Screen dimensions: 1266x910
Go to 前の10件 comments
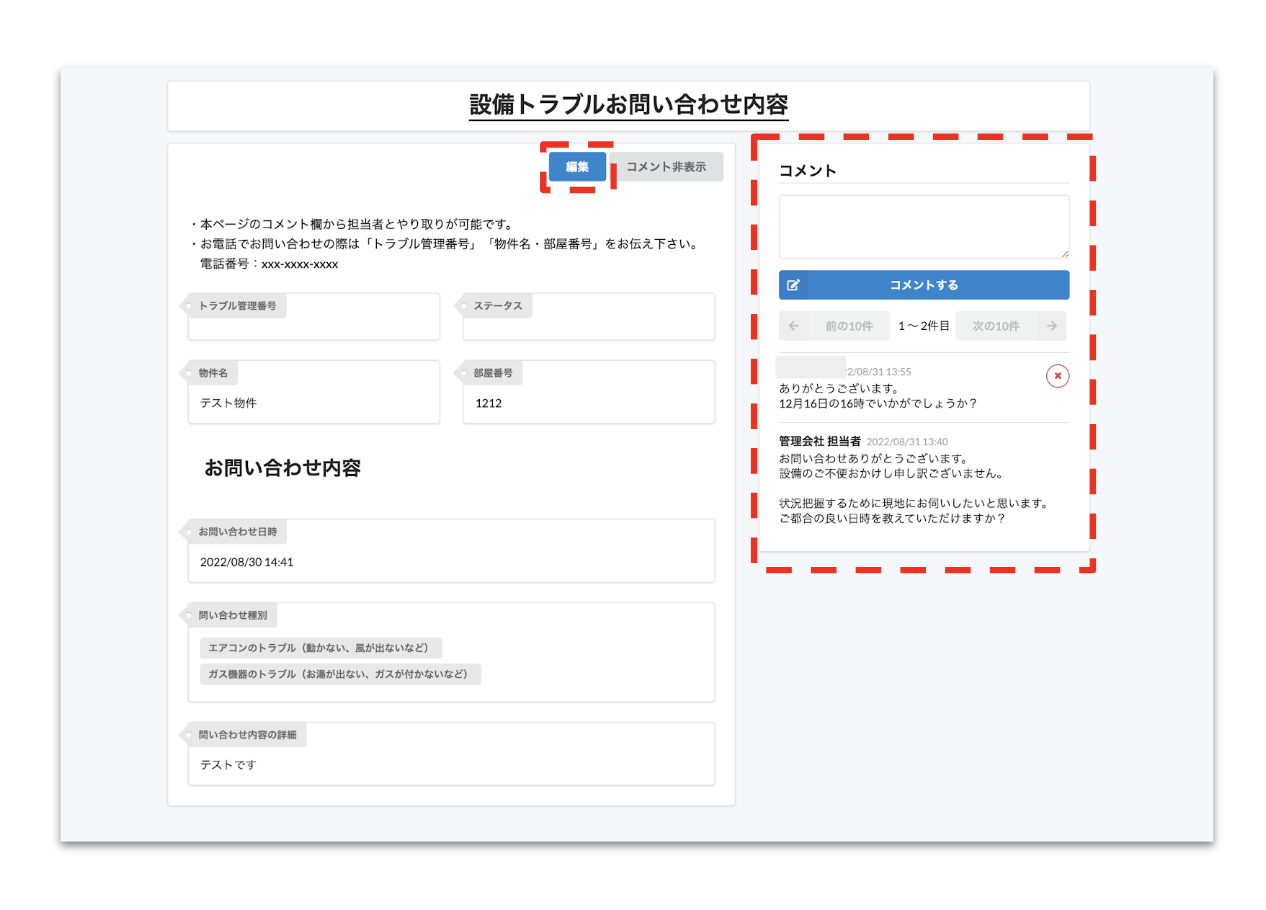click(849, 326)
